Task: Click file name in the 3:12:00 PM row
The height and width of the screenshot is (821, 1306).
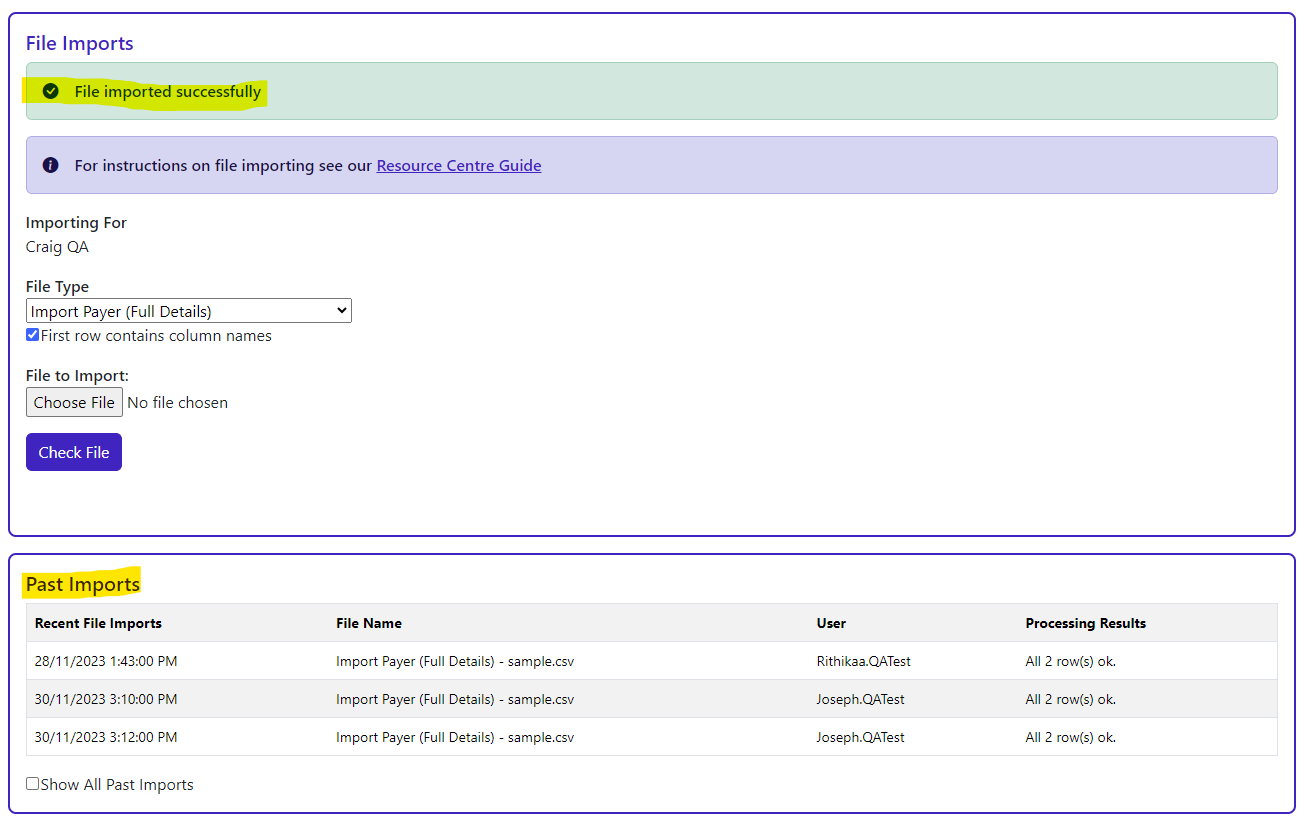Action: coord(455,737)
